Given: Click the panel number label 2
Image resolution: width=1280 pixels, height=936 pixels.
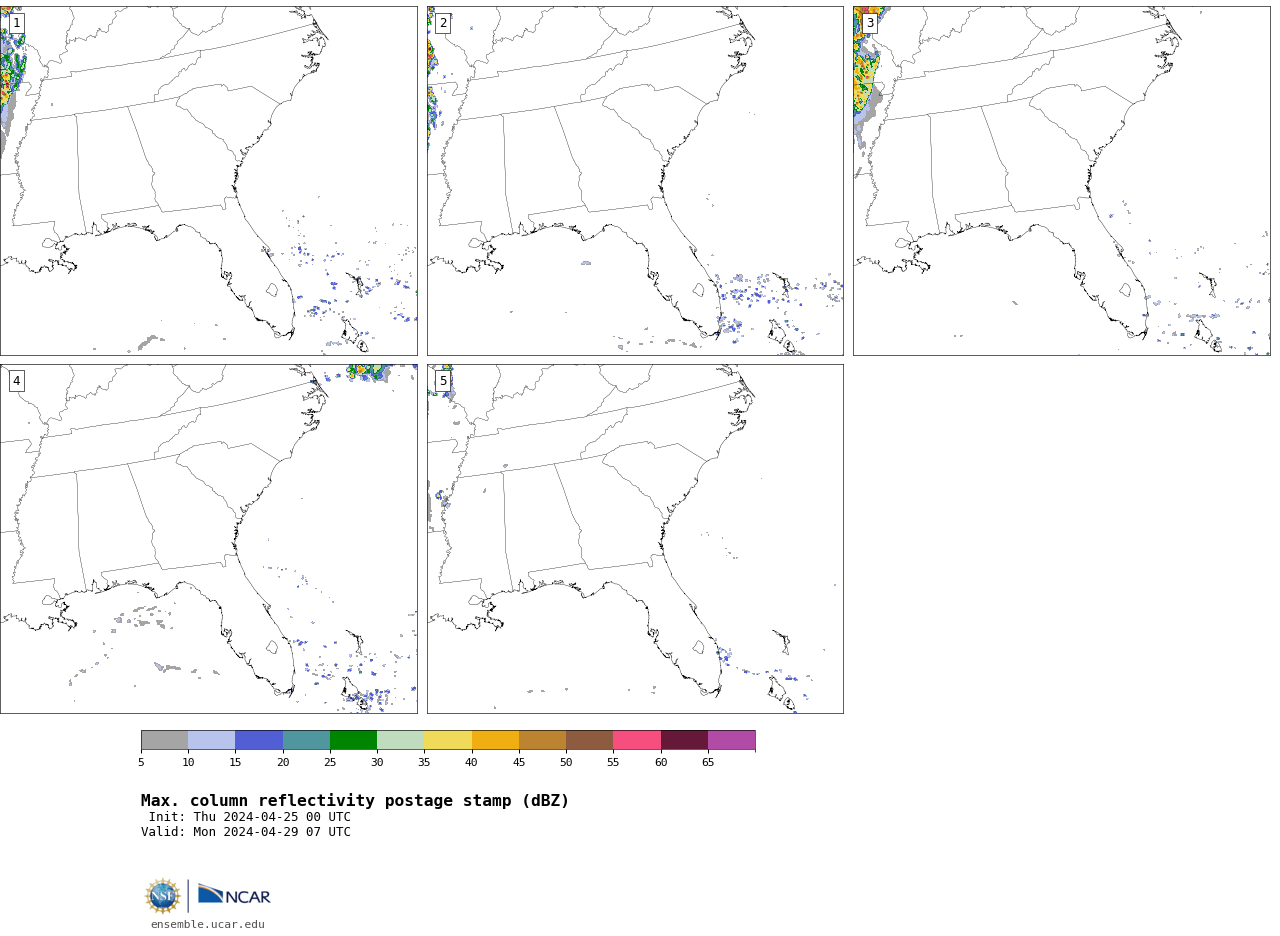Looking at the screenshot, I should (x=443, y=23).
